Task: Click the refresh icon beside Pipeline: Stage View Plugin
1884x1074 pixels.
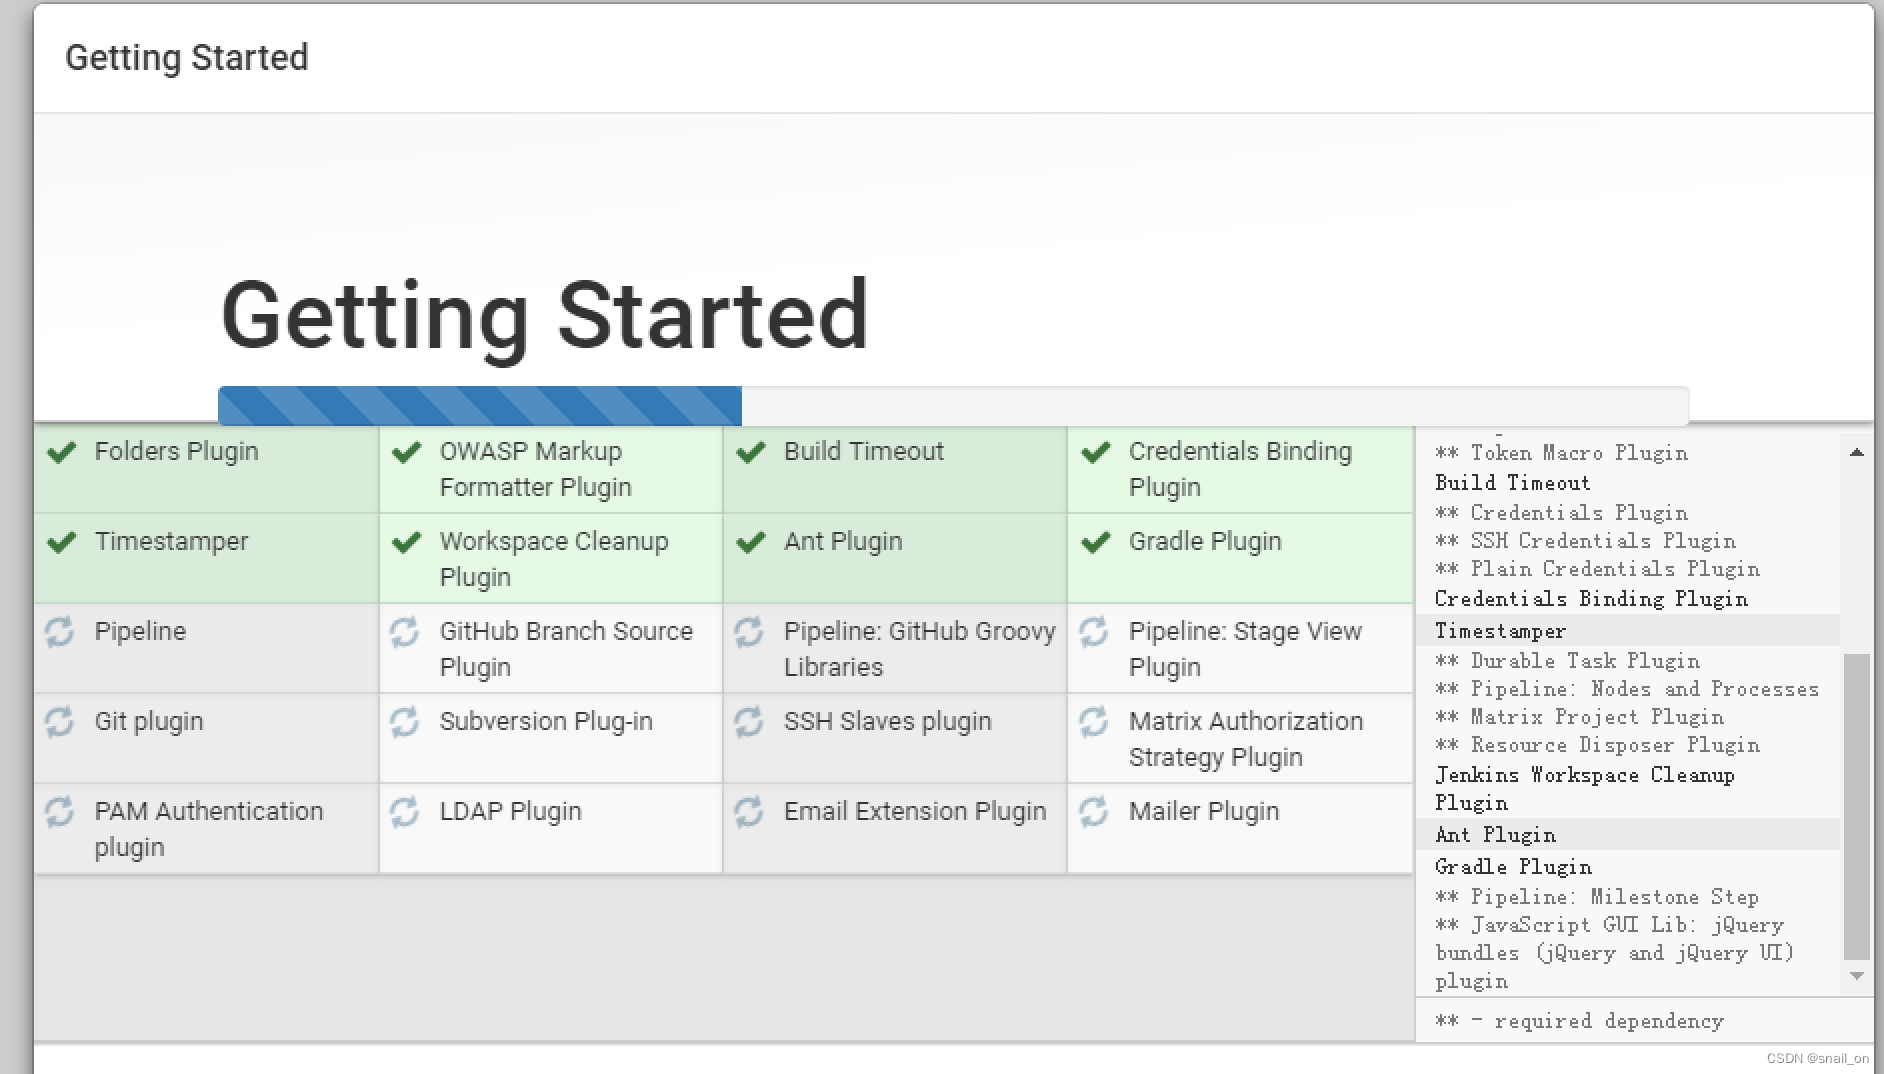Action: [x=1094, y=631]
